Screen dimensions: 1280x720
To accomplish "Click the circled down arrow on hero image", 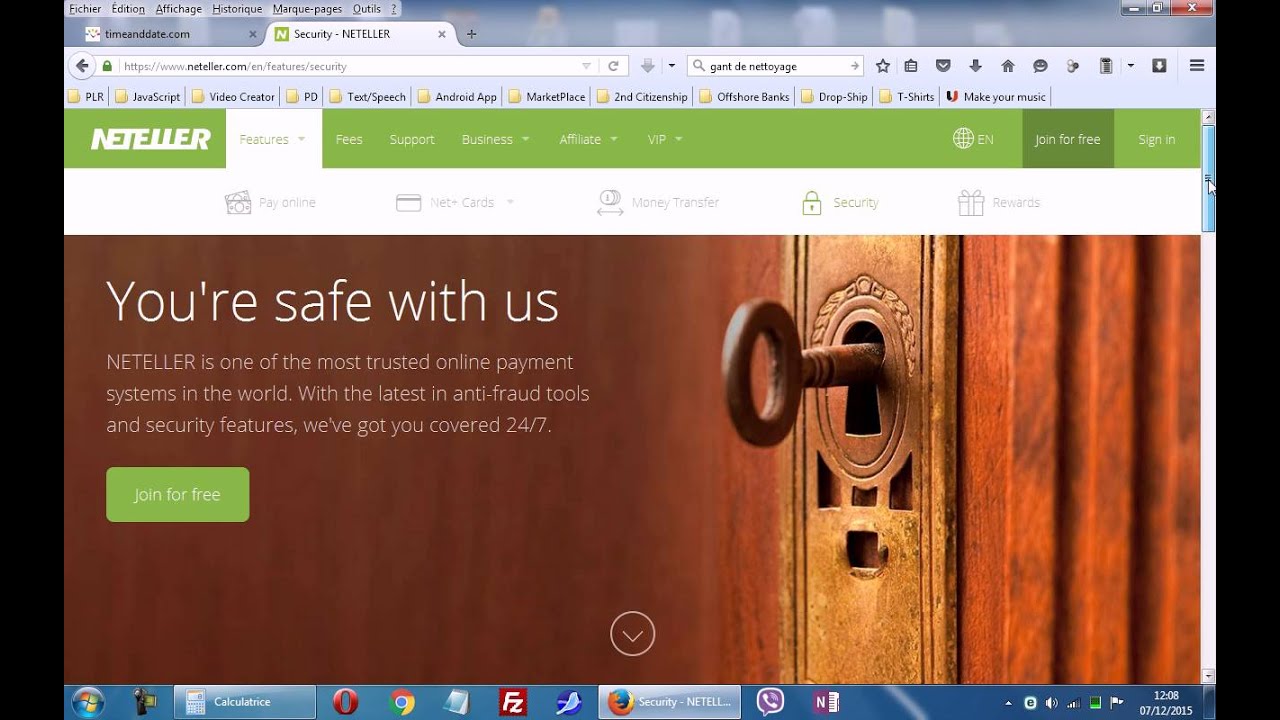I will (x=632, y=634).
